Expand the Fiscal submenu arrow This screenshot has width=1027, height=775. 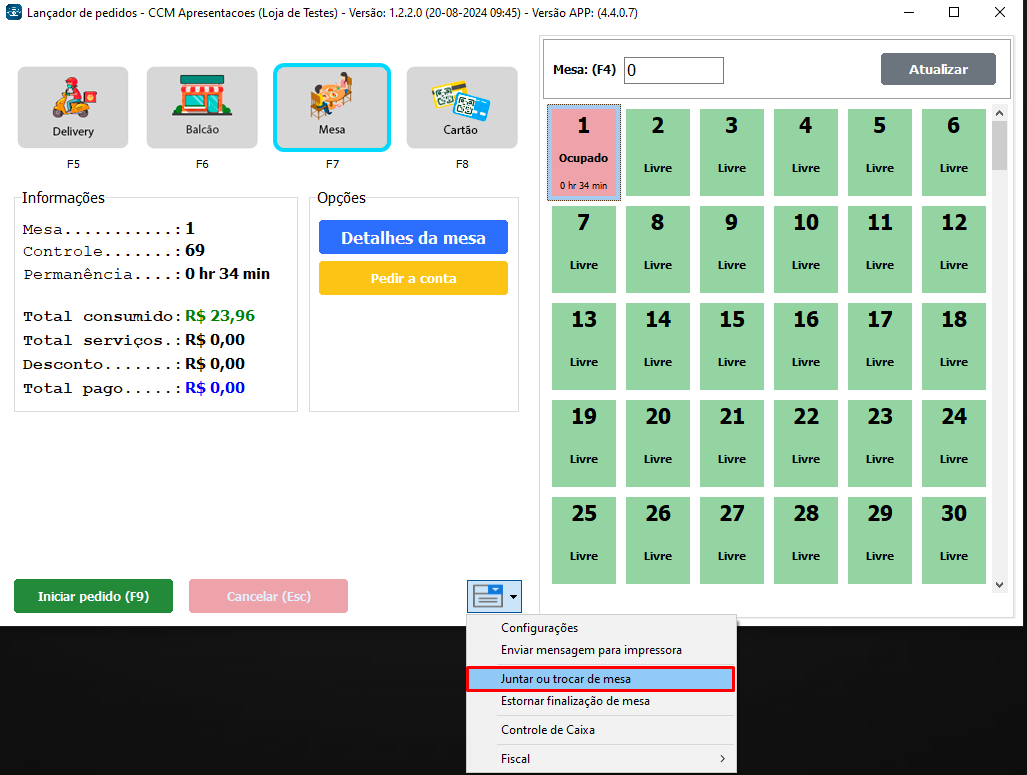[722, 759]
